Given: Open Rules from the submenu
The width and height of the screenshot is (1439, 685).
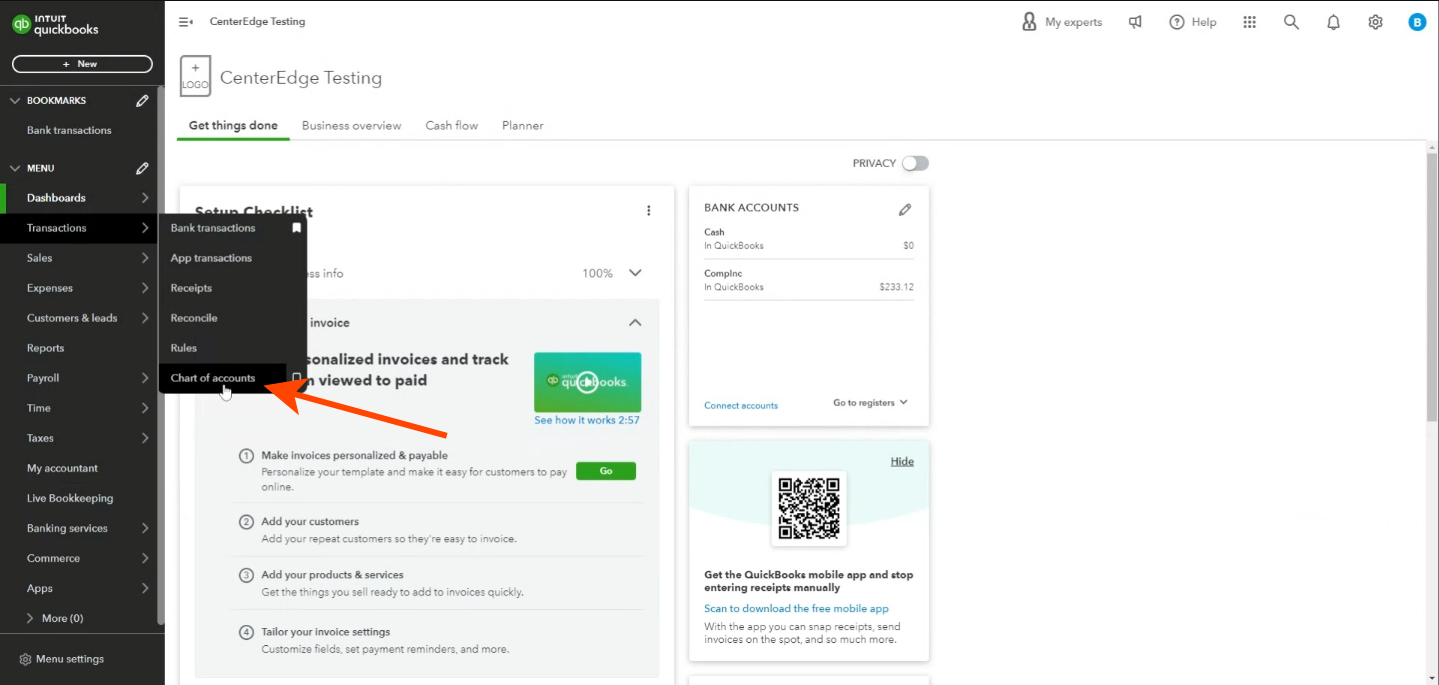Looking at the screenshot, I should (184, 348).
